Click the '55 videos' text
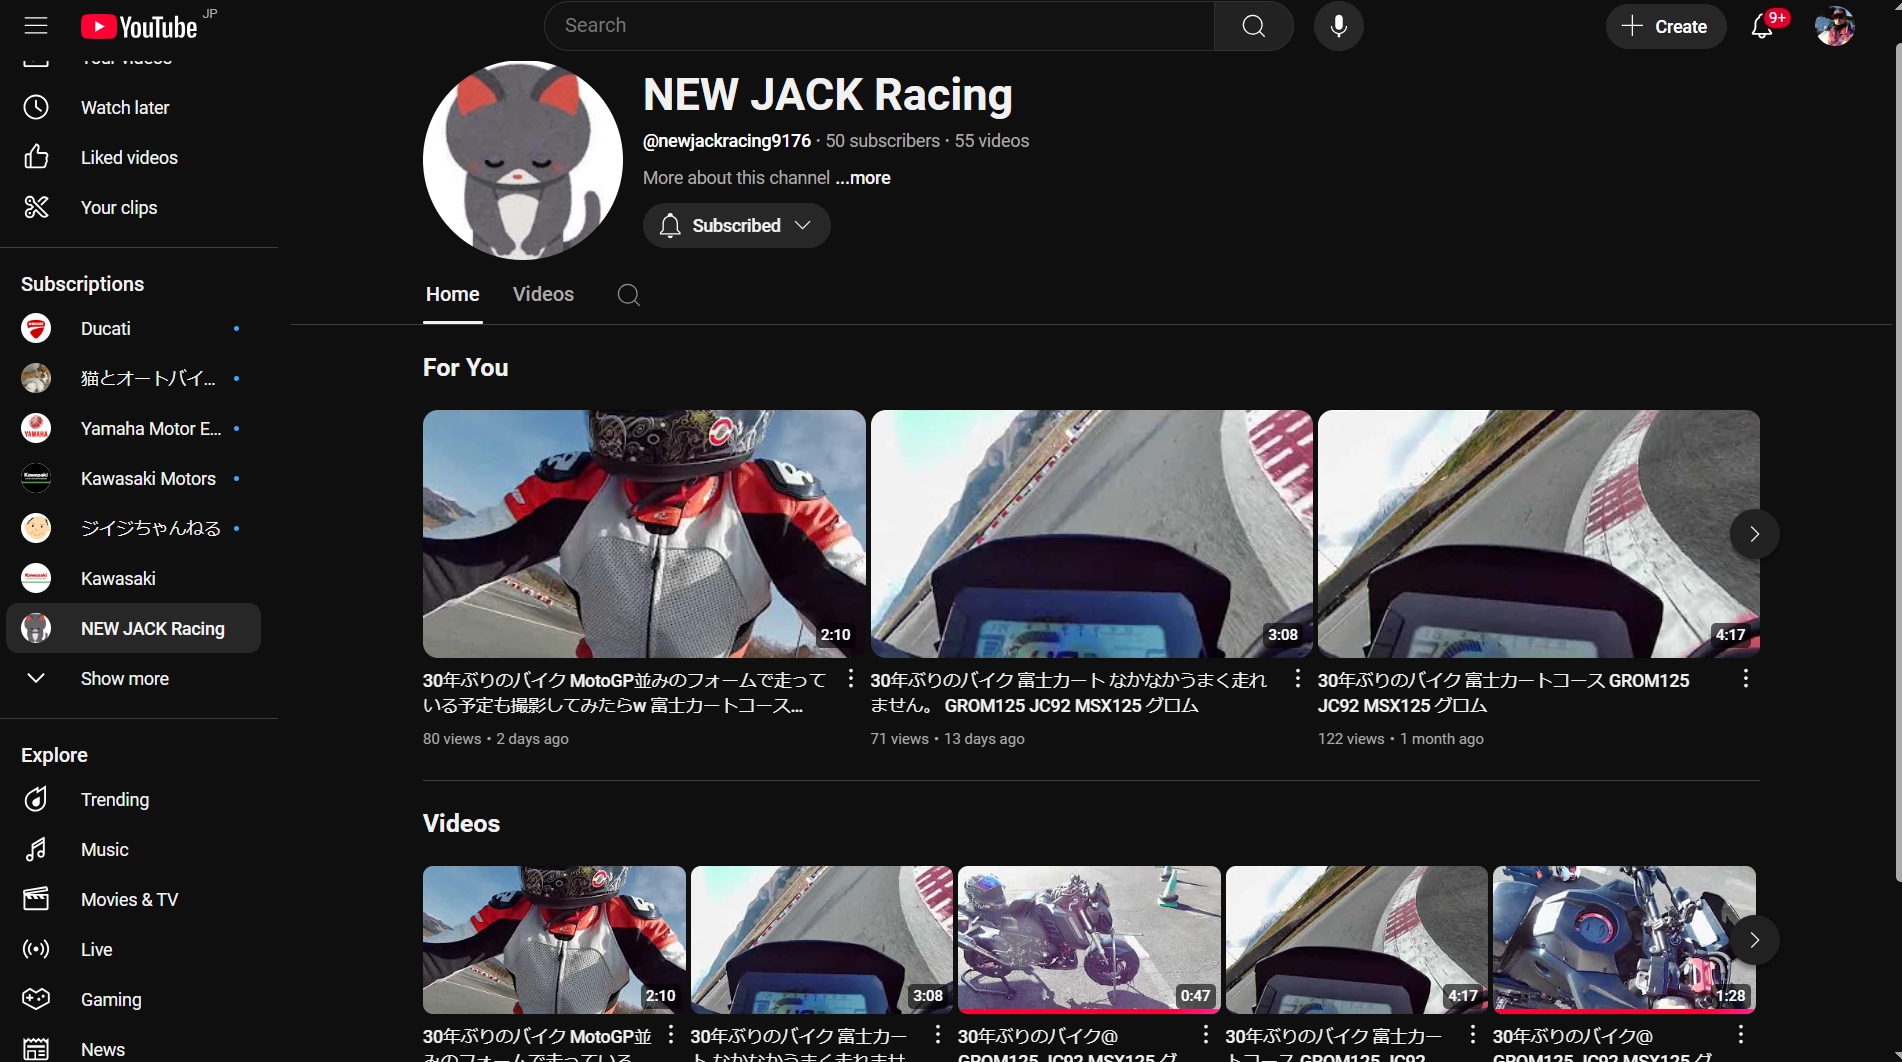This screenshot has height=1062, width=1902. 992,141
